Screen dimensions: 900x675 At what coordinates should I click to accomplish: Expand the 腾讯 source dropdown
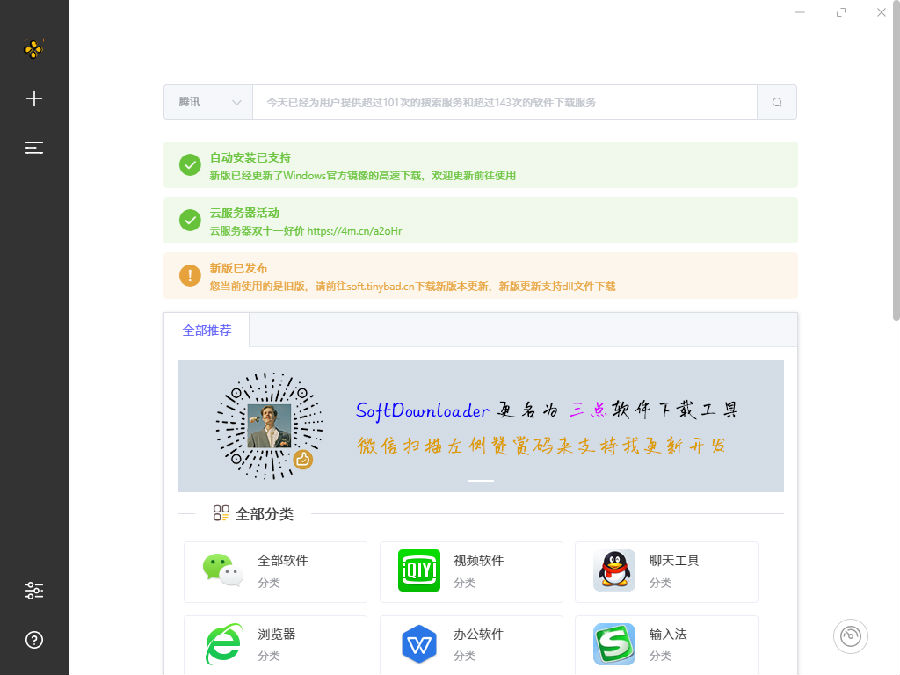click(208, 102)
